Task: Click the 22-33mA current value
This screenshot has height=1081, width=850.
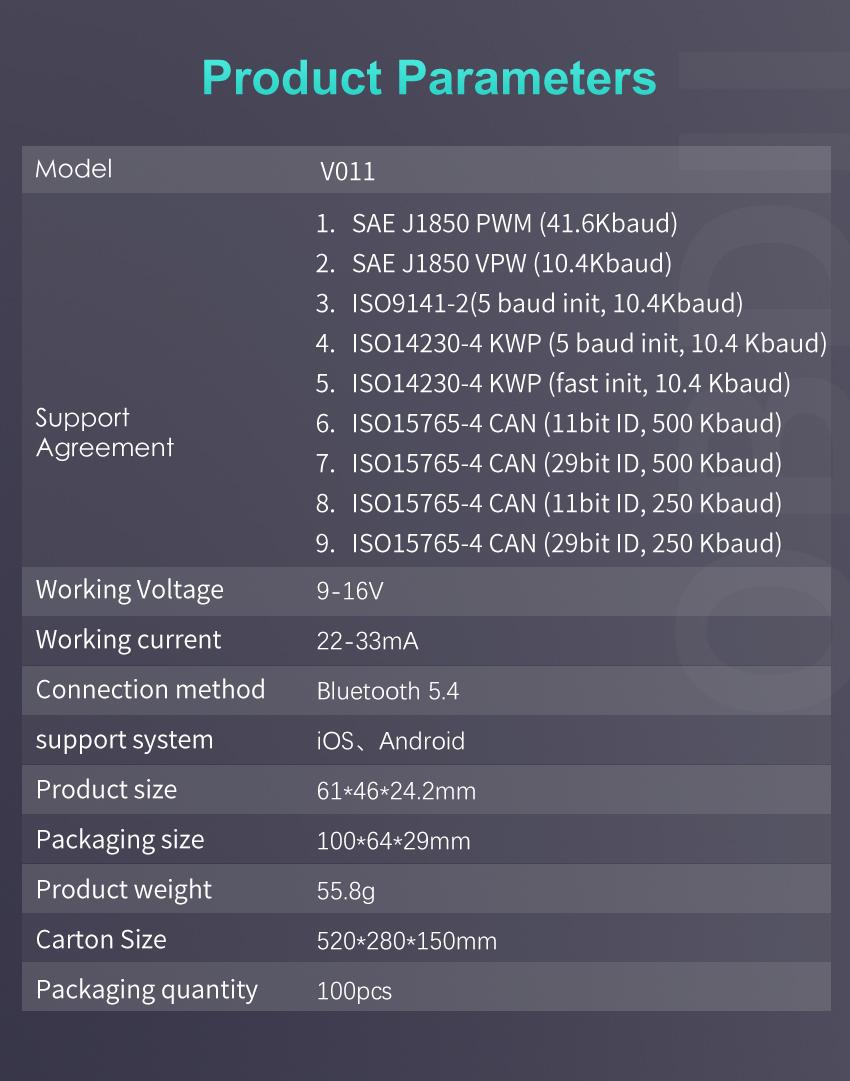Action: pos(367,642)
